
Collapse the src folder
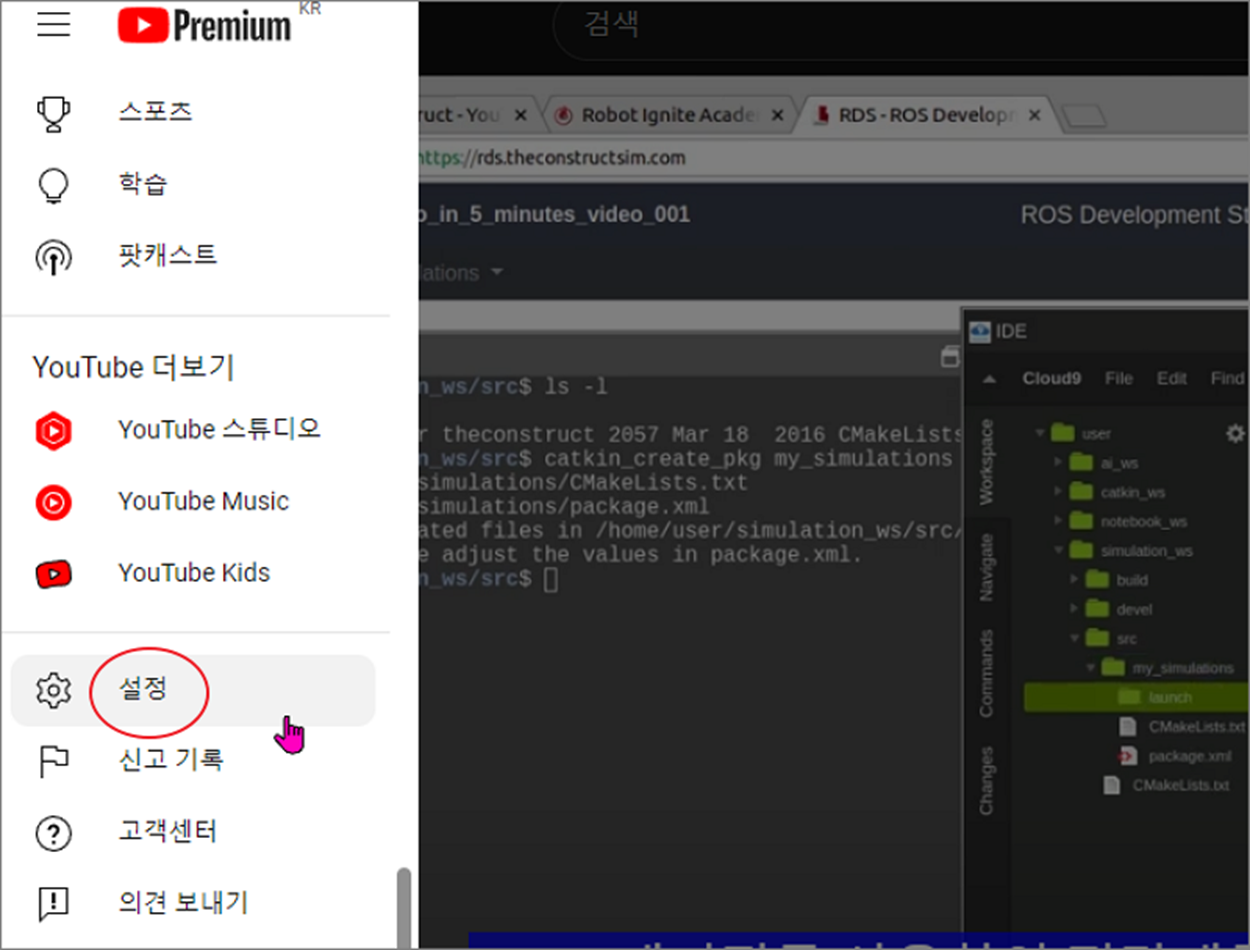(x=1075, y=638)
